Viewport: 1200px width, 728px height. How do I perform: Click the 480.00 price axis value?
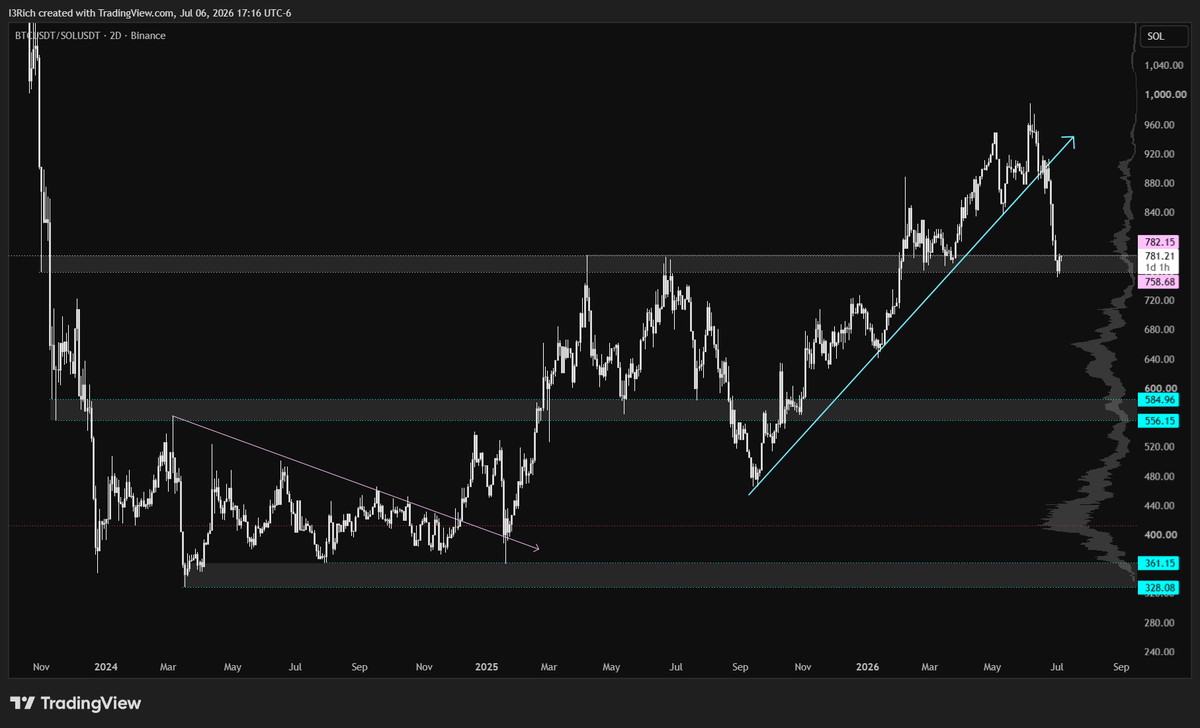pyautogui.click(x=1160, y=477)
